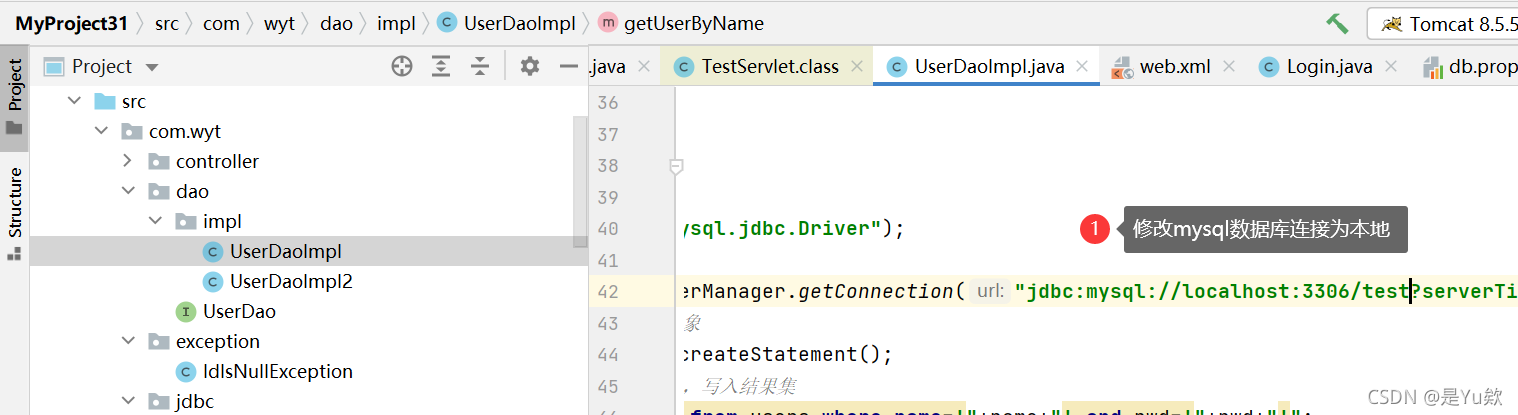Collapse the src folder chevron
1518x415 pixels.
[x=74, y=101]
